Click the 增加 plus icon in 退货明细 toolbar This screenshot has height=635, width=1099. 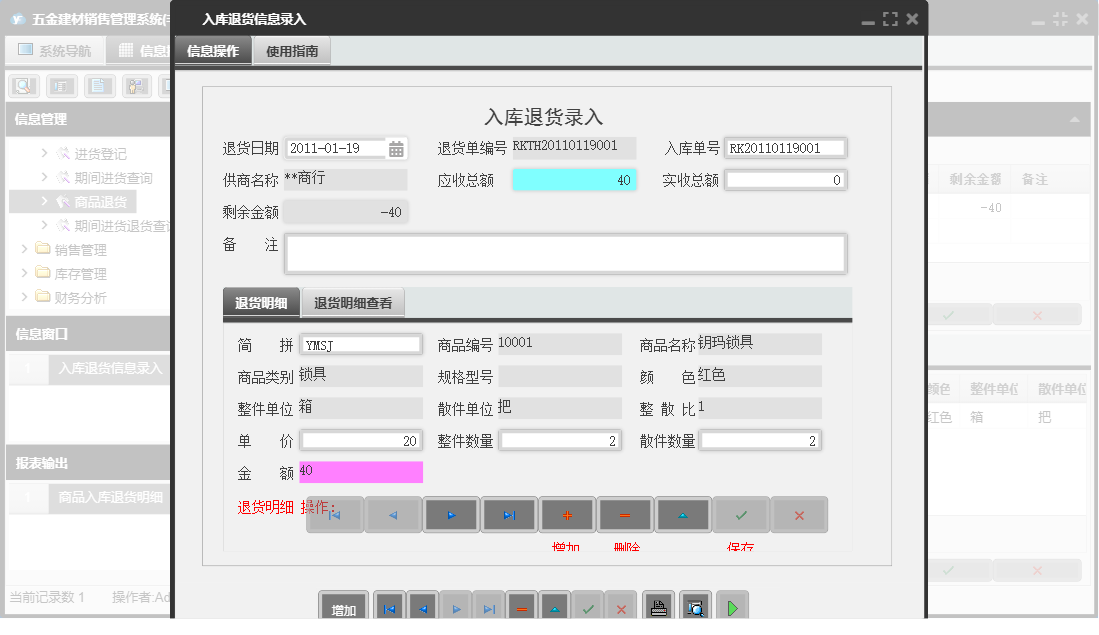click(567, 514)
